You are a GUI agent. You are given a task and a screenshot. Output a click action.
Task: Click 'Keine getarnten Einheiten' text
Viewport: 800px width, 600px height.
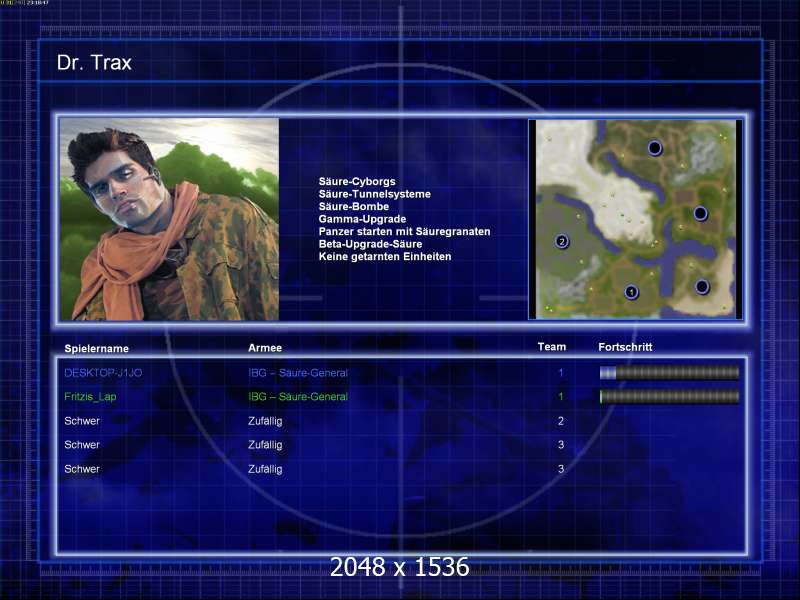click(x=385, y=256)
